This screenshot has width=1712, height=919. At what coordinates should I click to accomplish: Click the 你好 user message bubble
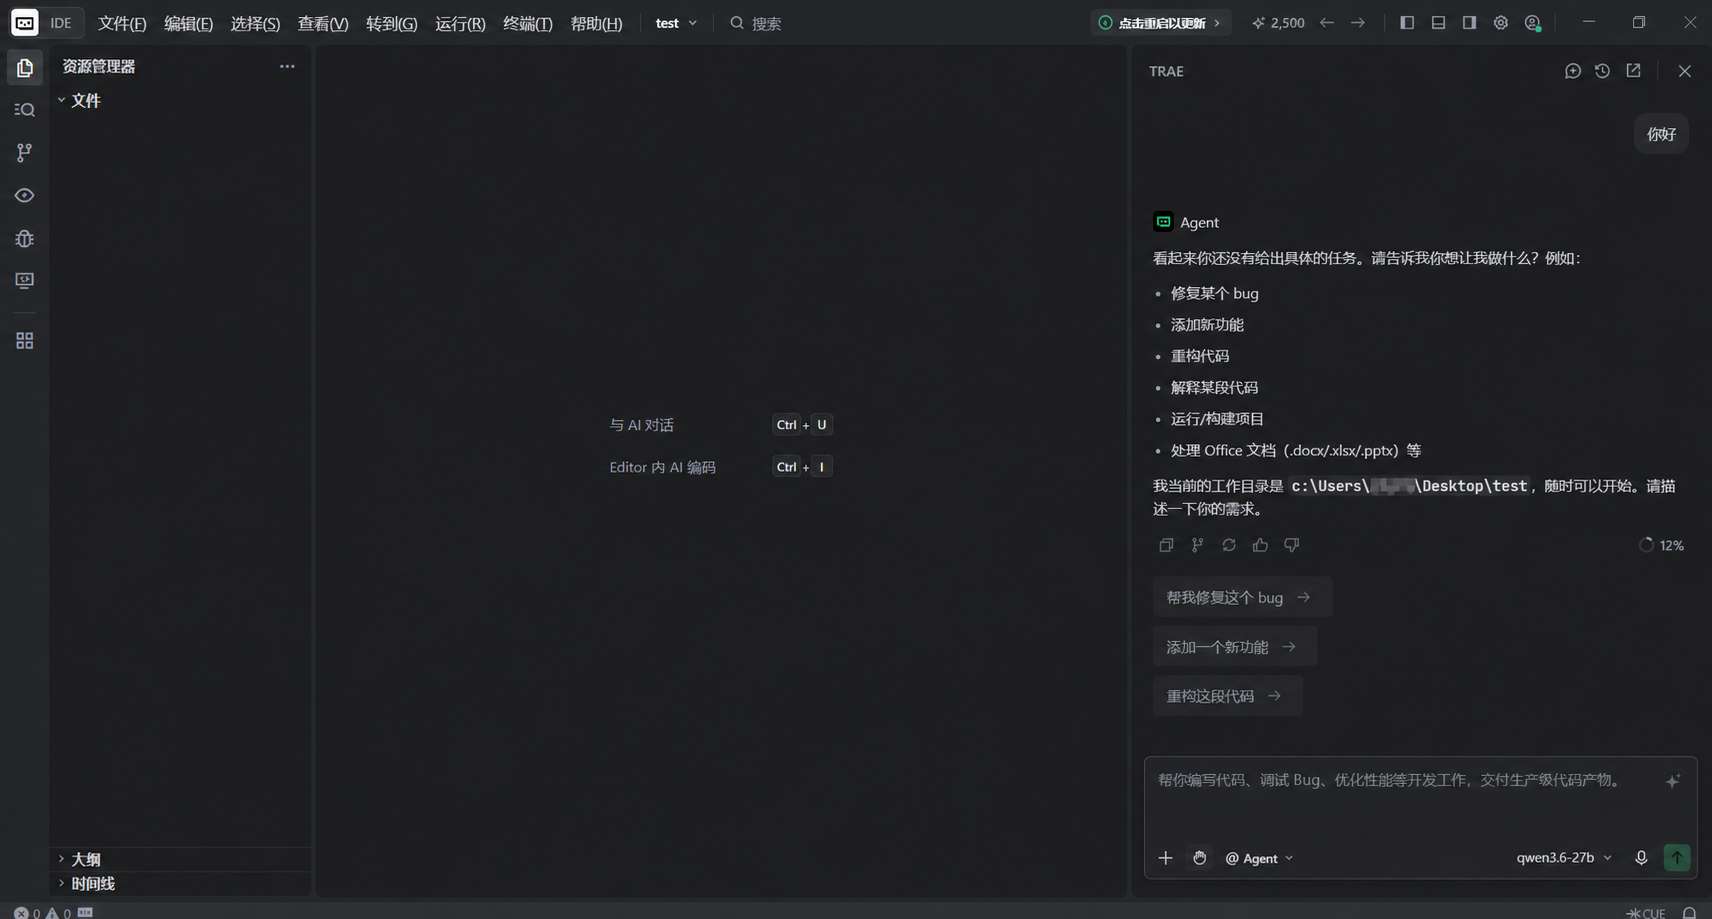[1662, 134]
